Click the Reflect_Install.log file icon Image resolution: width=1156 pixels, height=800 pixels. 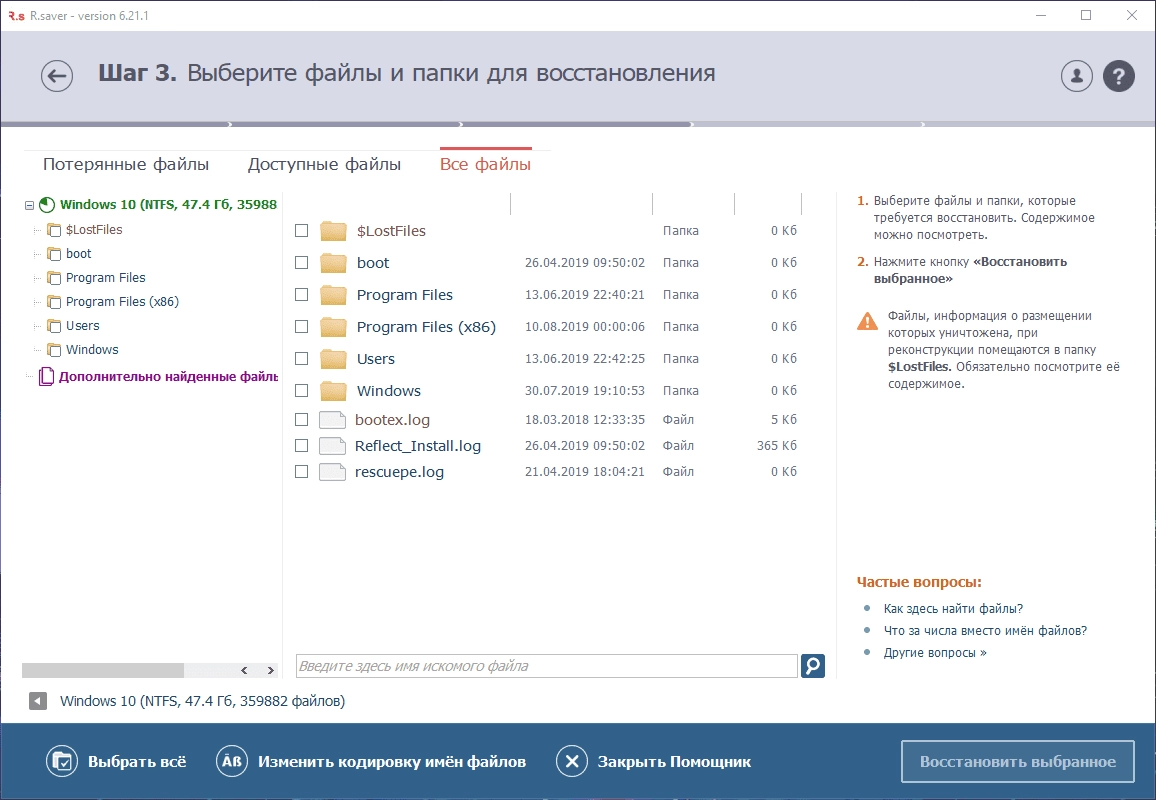[x=332, y=445]
